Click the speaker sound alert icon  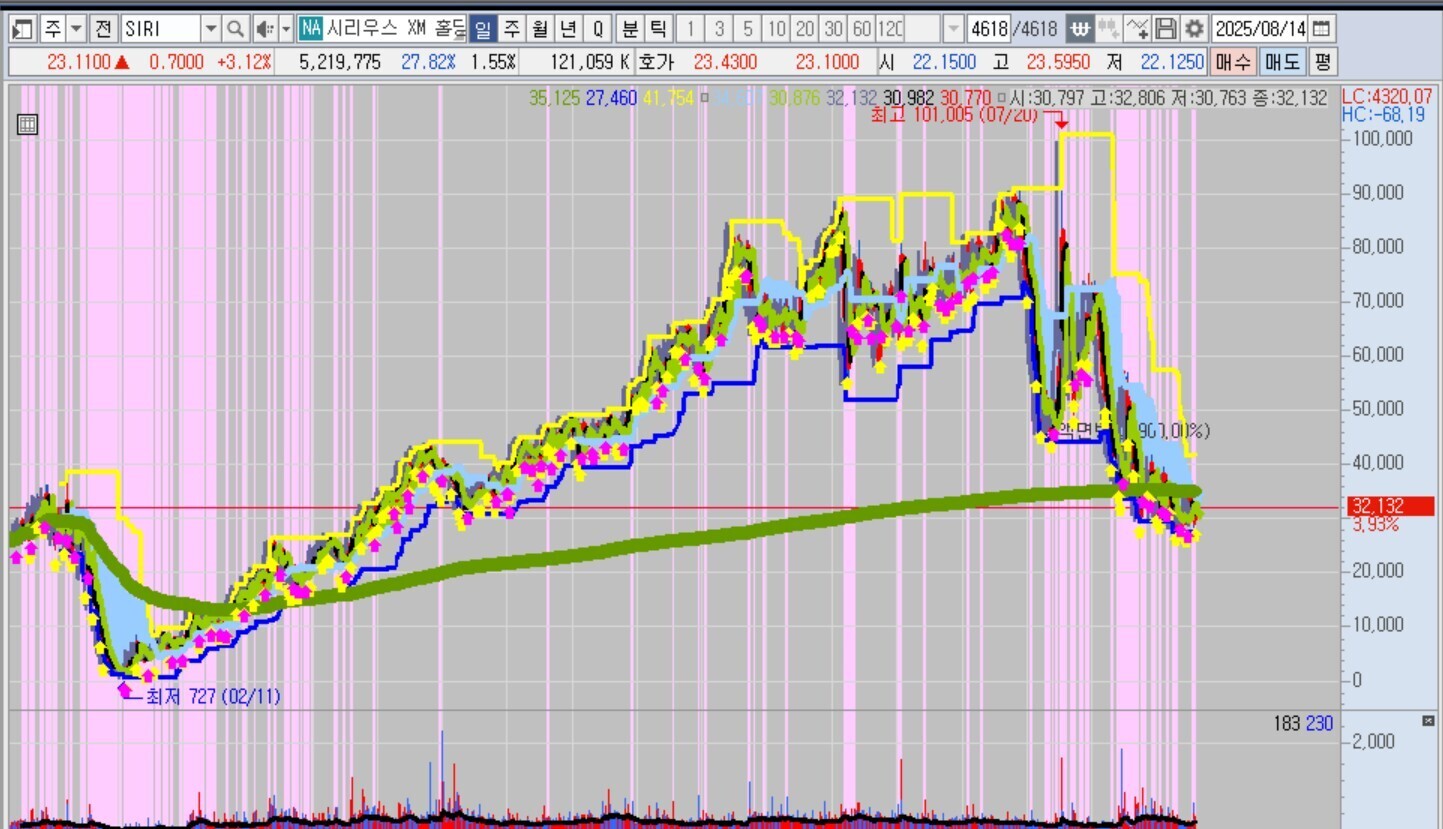click(x=264, y=28)
